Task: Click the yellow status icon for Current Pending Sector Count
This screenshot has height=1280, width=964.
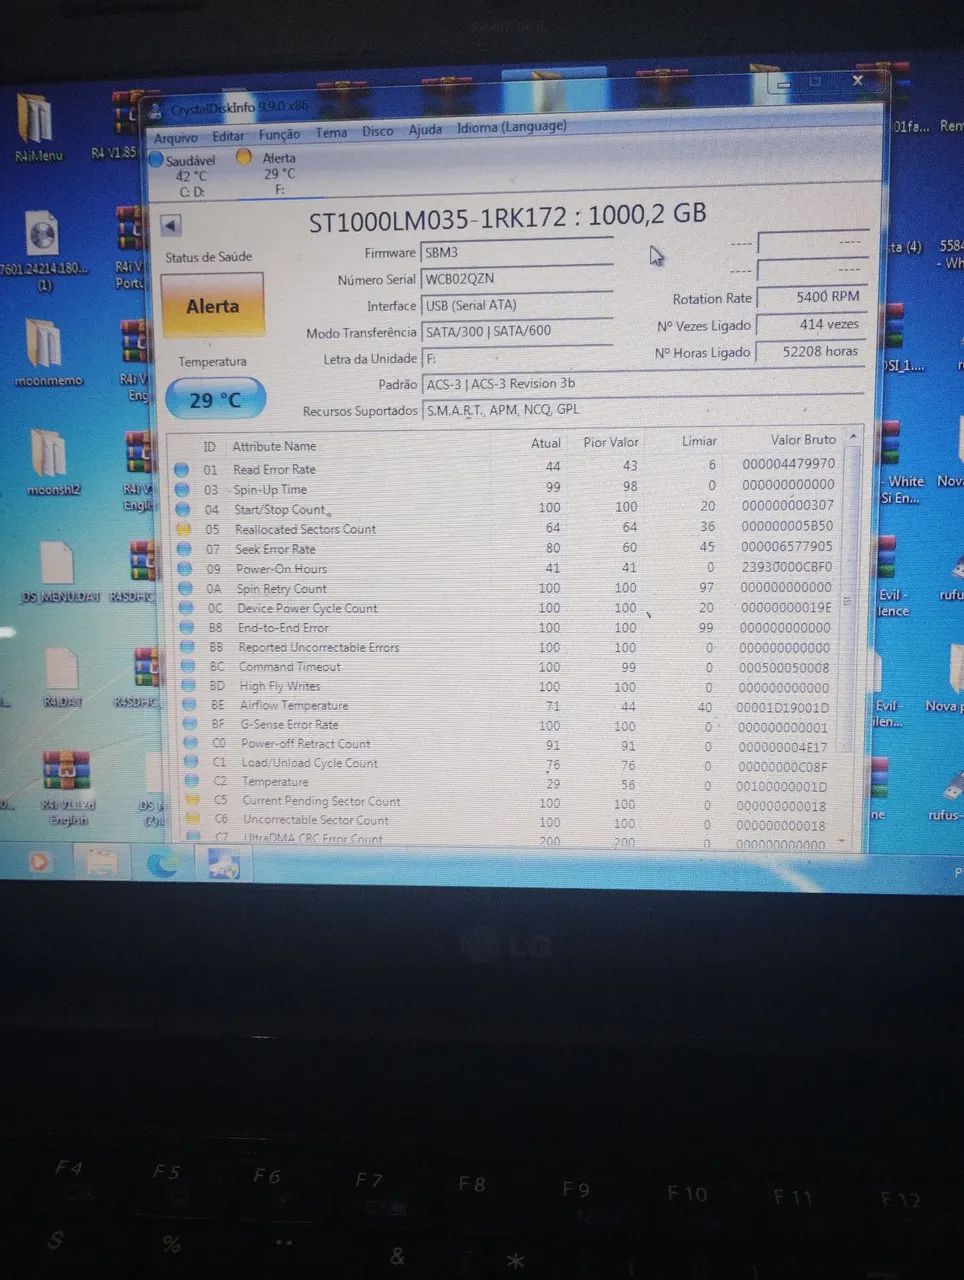Action: click(192, 800)
